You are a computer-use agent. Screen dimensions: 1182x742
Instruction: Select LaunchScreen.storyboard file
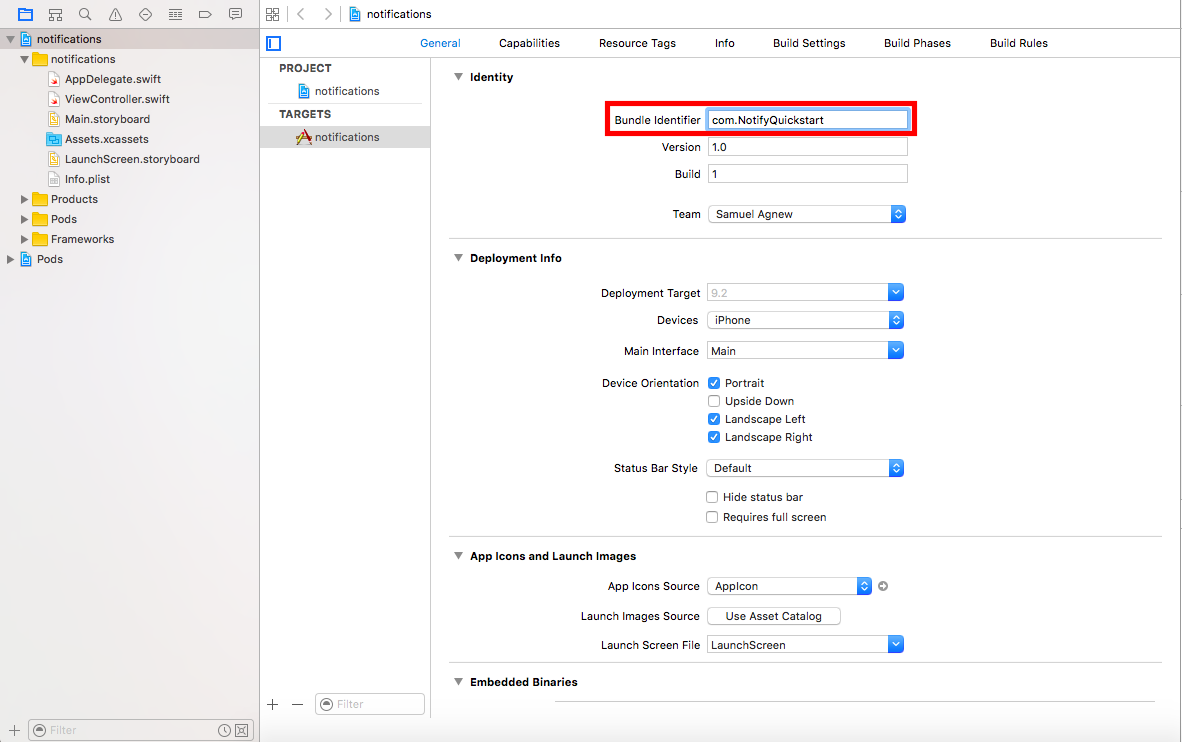(x=132, y=159)
